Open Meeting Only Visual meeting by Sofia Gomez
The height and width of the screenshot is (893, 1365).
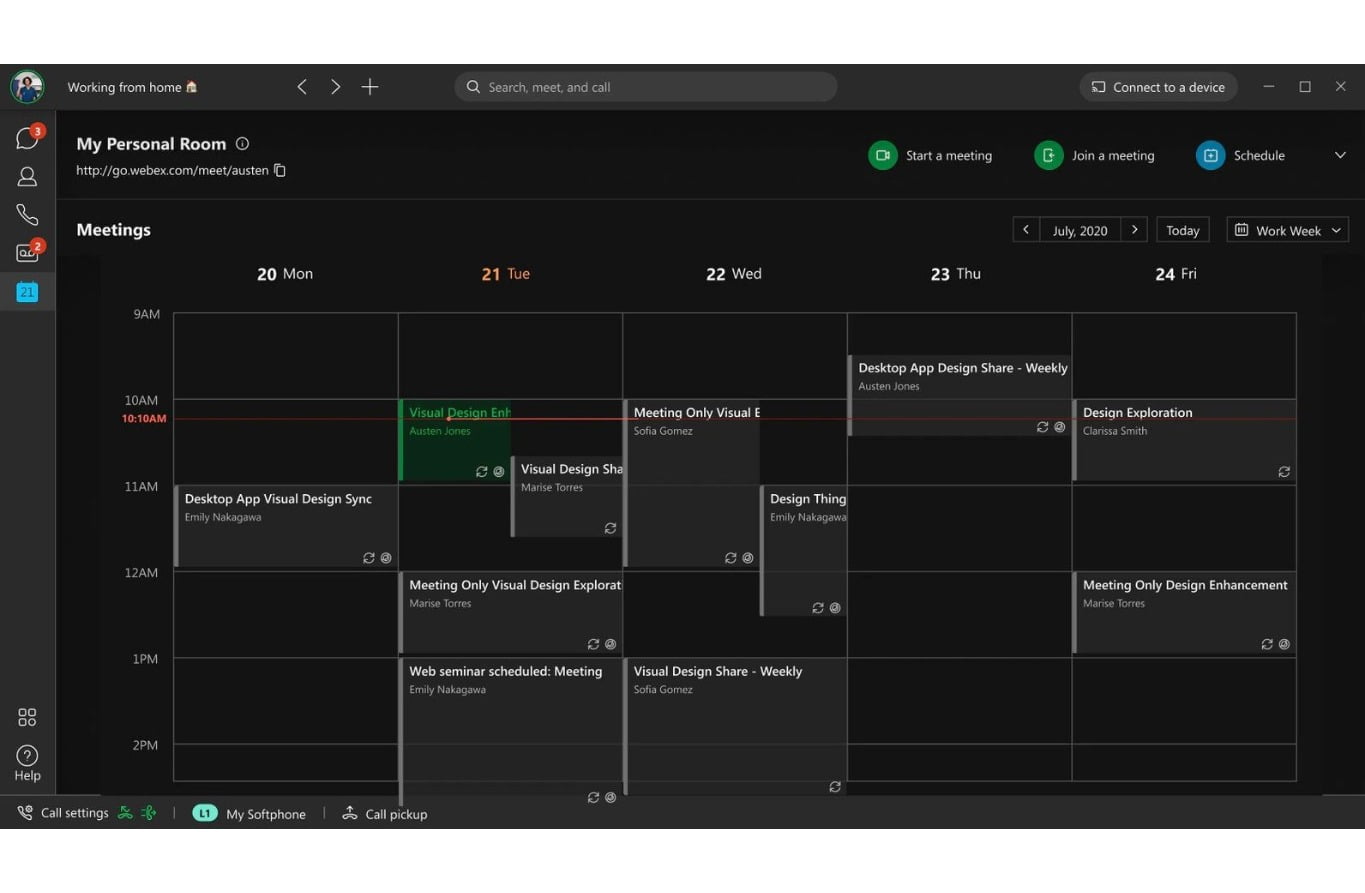[692, 483]
